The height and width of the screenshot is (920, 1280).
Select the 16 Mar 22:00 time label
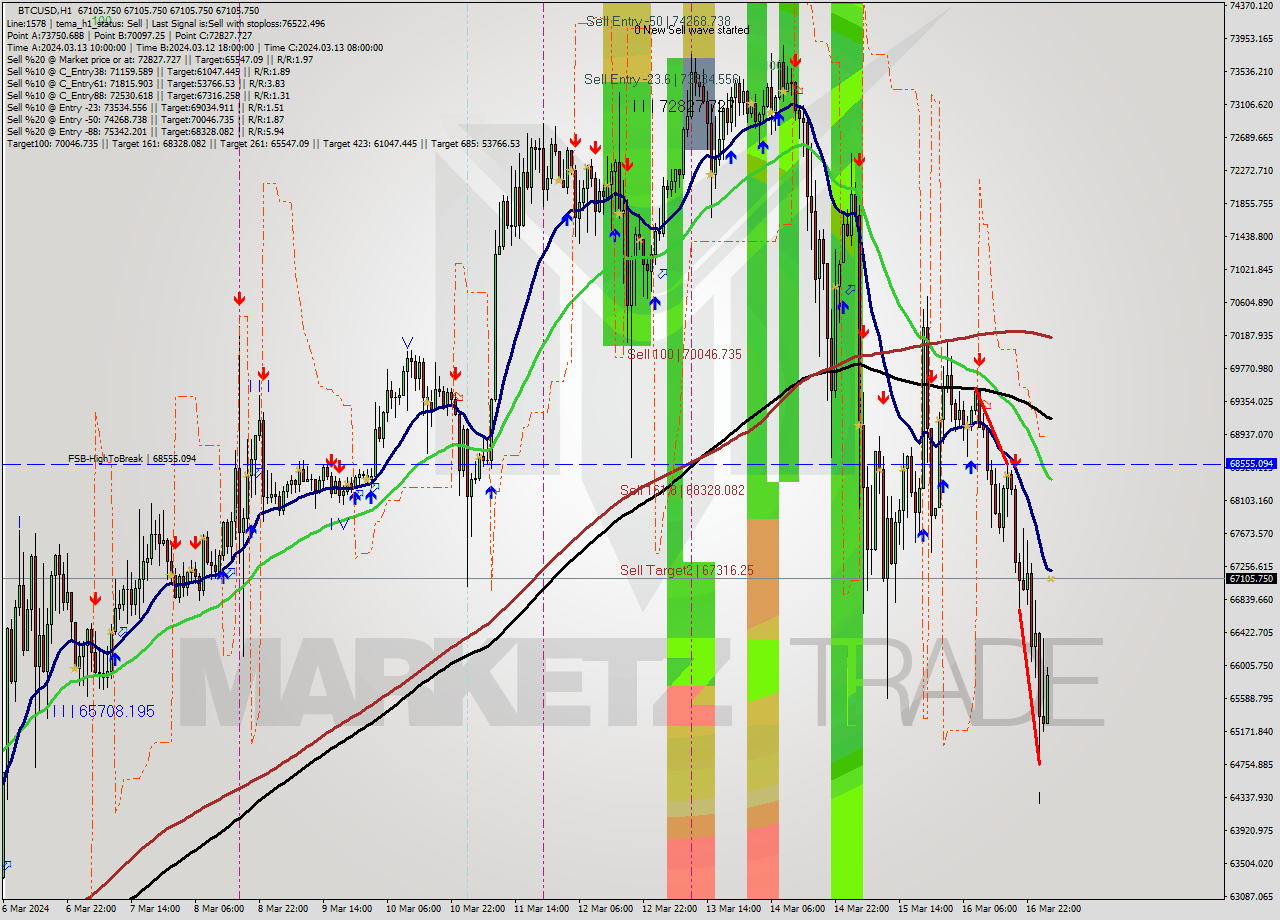pyautogui.click(x=1053, y=909)
